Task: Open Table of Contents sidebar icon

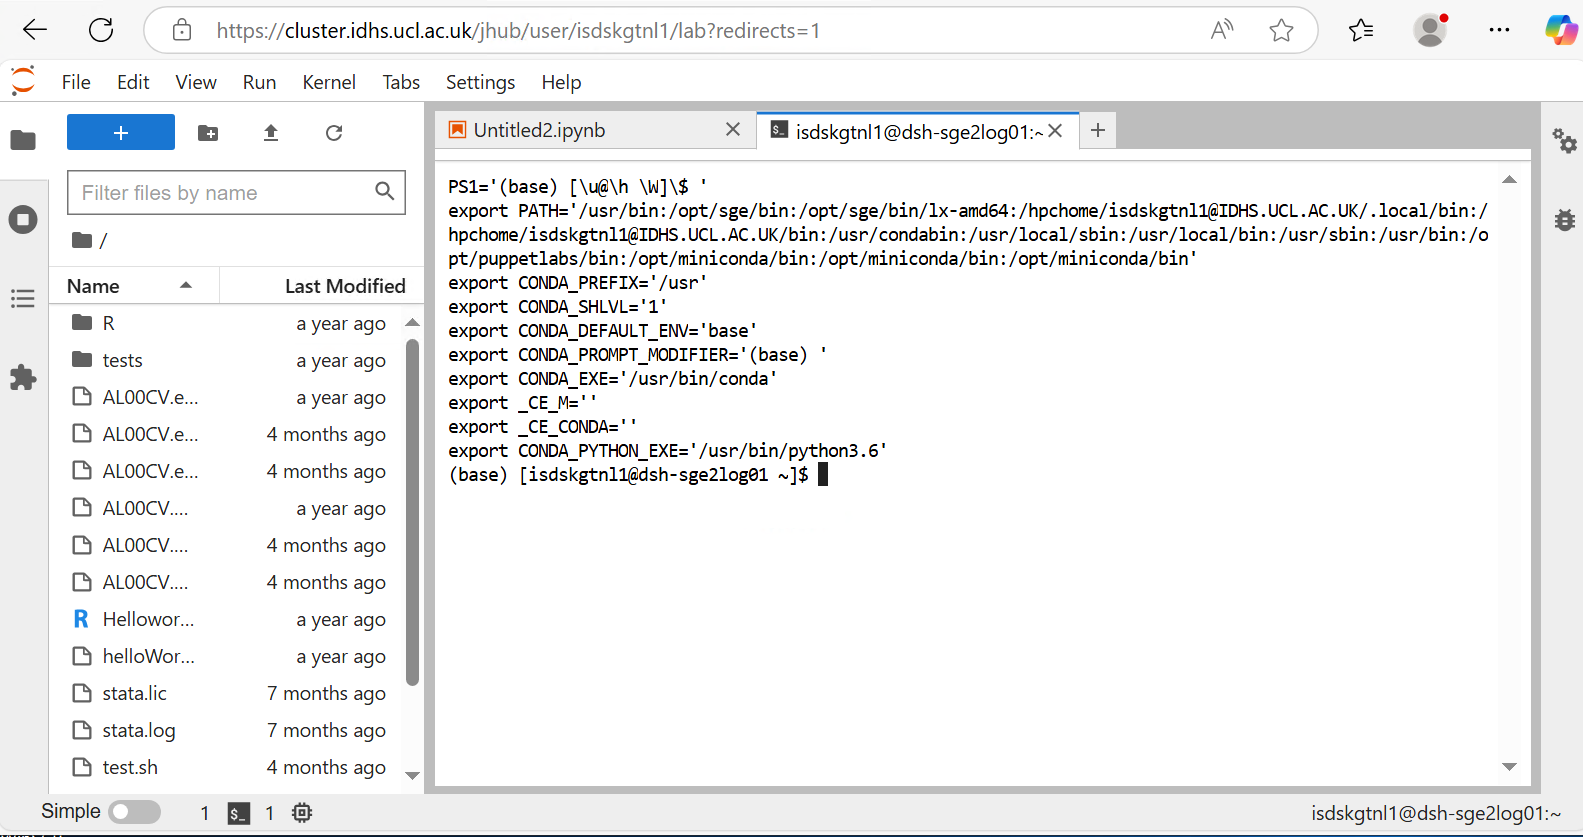Action: [23, 298]
